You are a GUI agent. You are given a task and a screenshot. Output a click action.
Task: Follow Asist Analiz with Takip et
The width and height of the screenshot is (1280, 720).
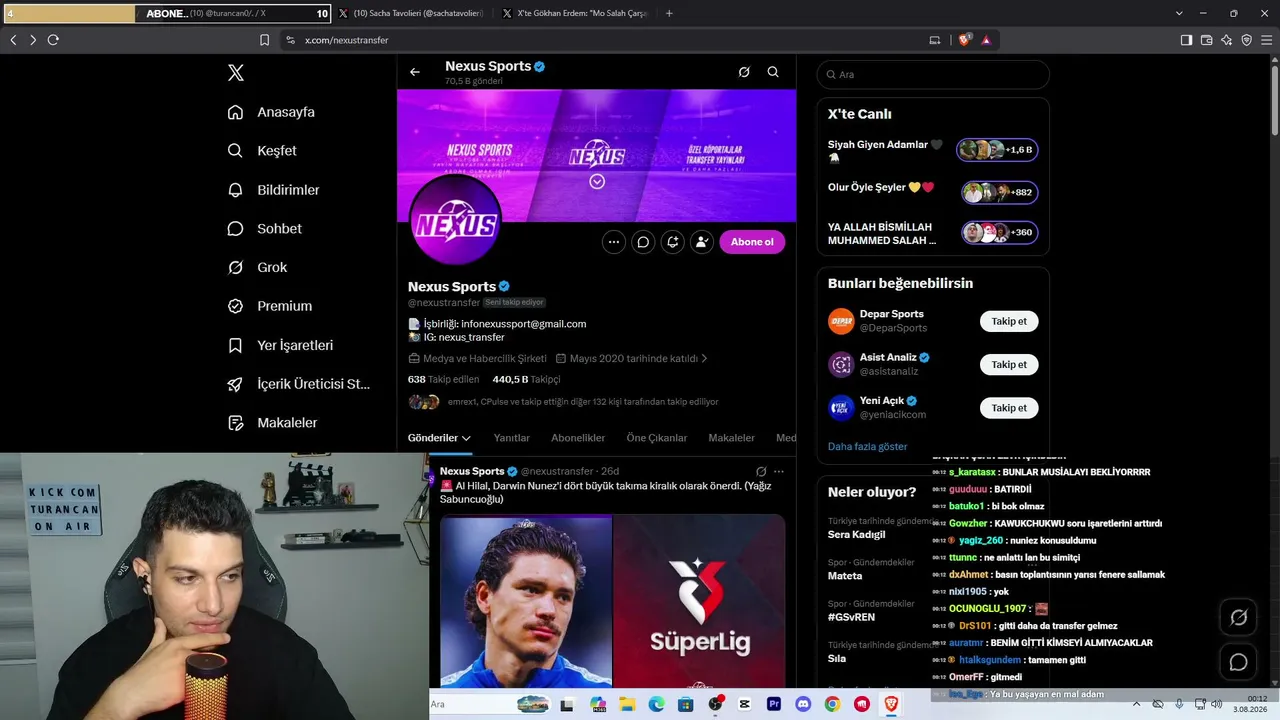[1009, 364]
